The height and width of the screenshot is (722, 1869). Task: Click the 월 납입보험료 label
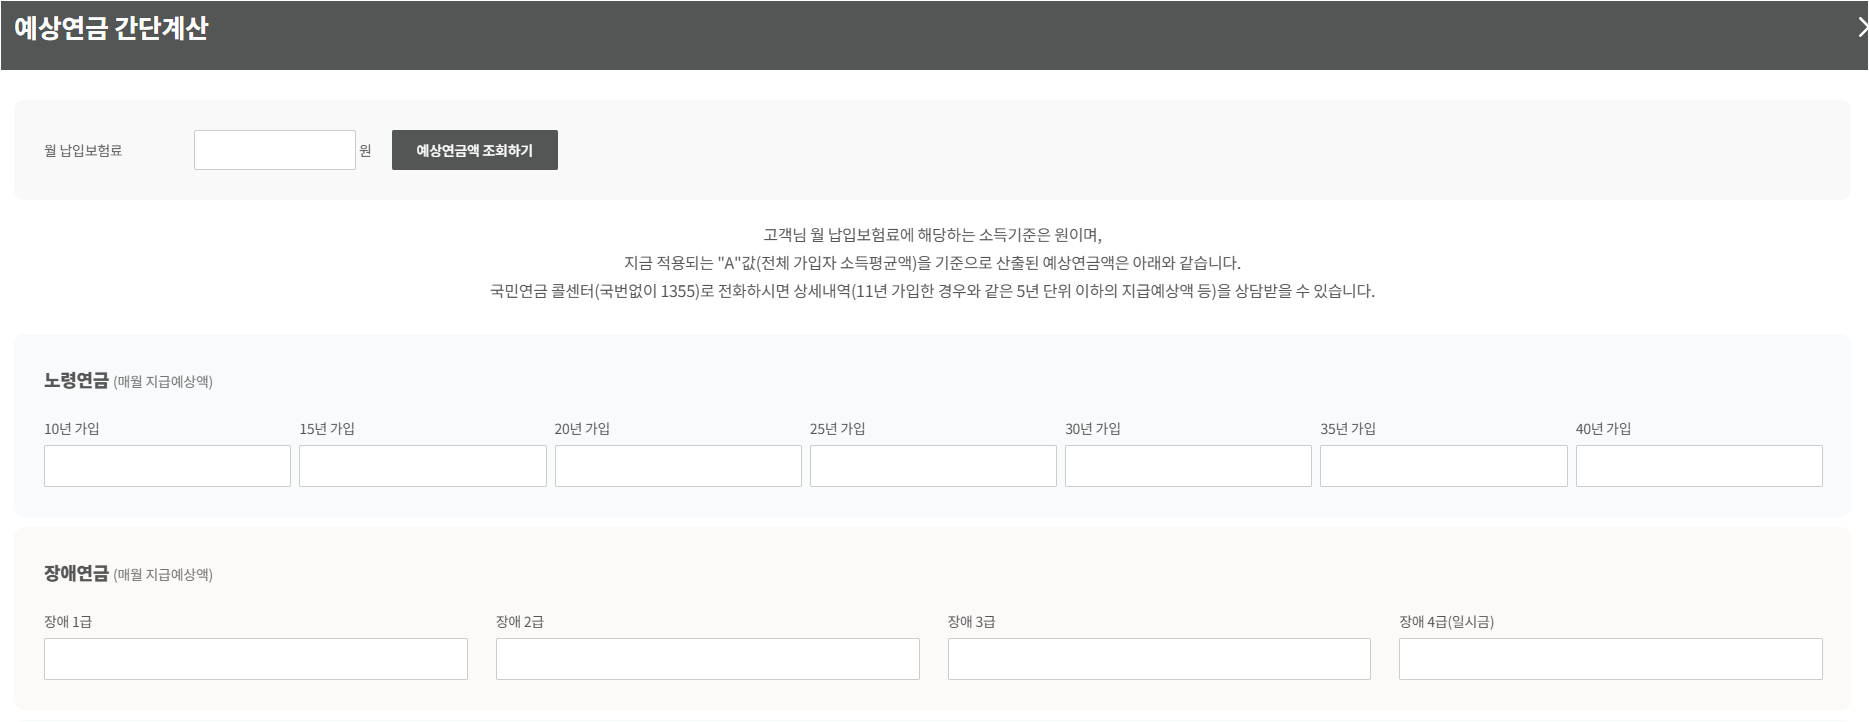click(83, 151)
